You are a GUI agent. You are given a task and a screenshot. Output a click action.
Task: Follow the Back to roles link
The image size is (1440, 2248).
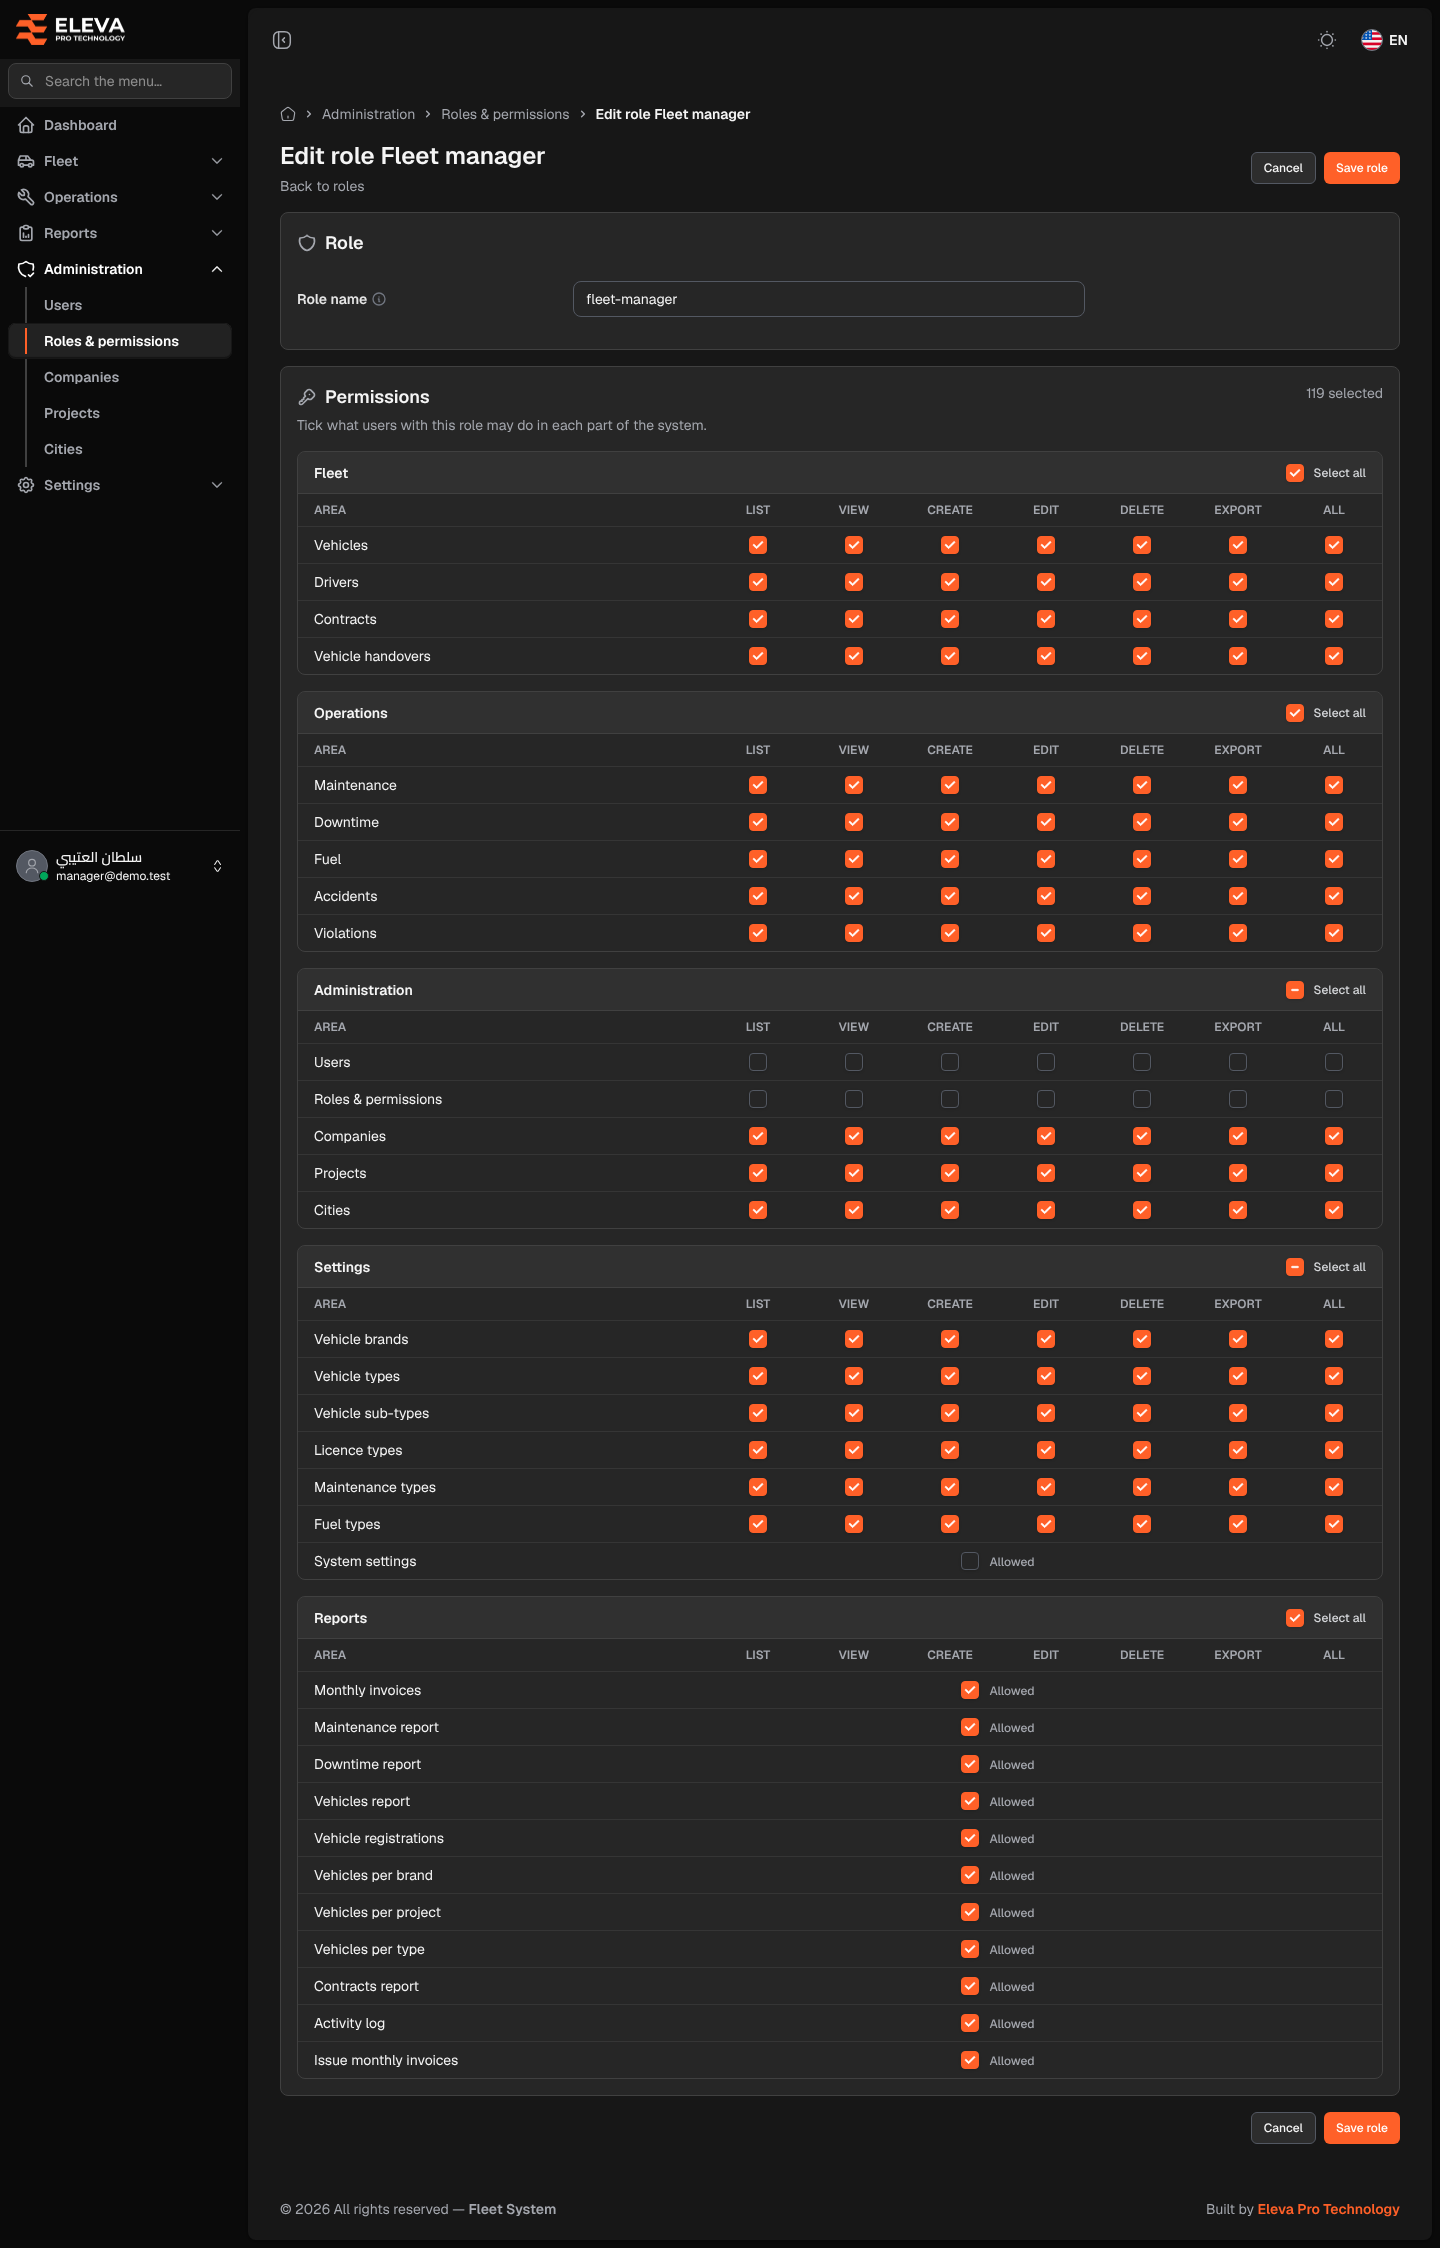(322, 186)
